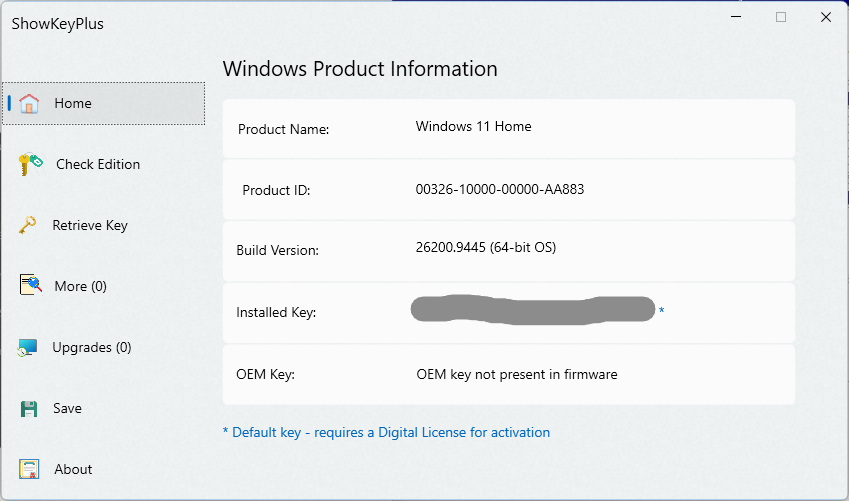This screenshot has height=501, width=849.
Task: Go to Retrieve Key section
Action: click(x=90, y=225)
